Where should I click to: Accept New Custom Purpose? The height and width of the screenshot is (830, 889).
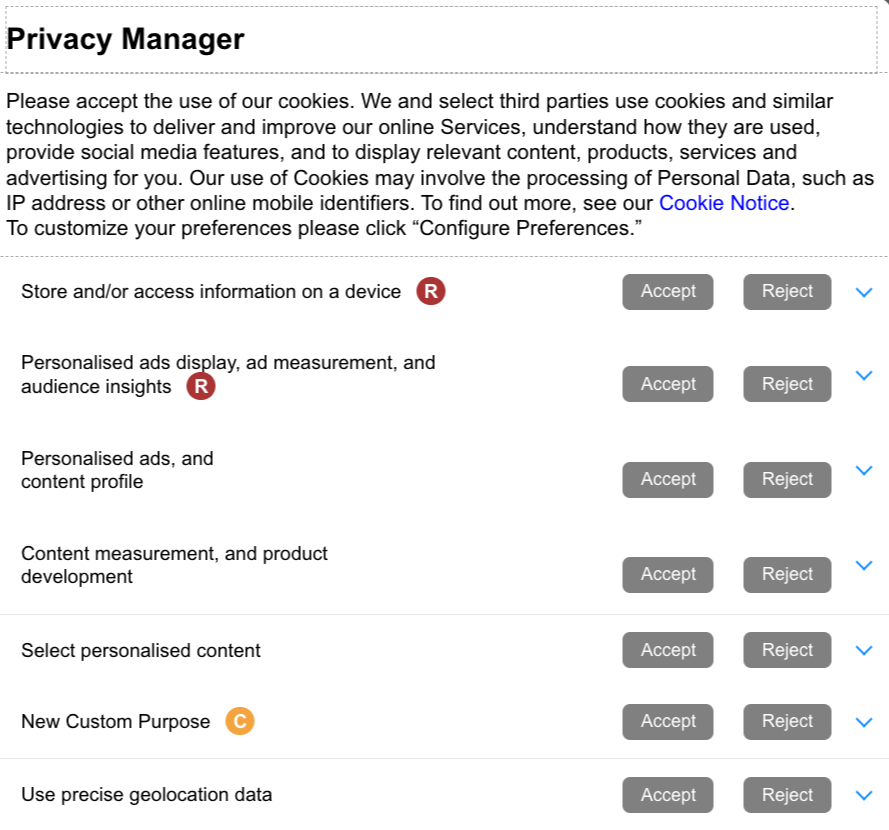coord(668,722)
